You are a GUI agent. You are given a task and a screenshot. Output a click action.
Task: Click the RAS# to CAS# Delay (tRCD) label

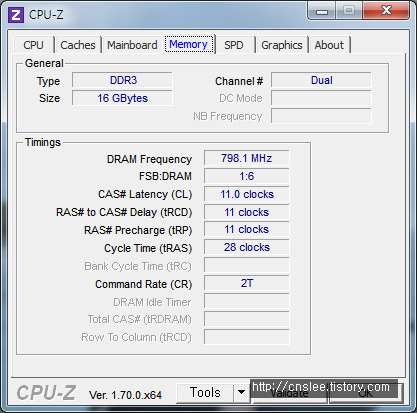pos(124,212)
